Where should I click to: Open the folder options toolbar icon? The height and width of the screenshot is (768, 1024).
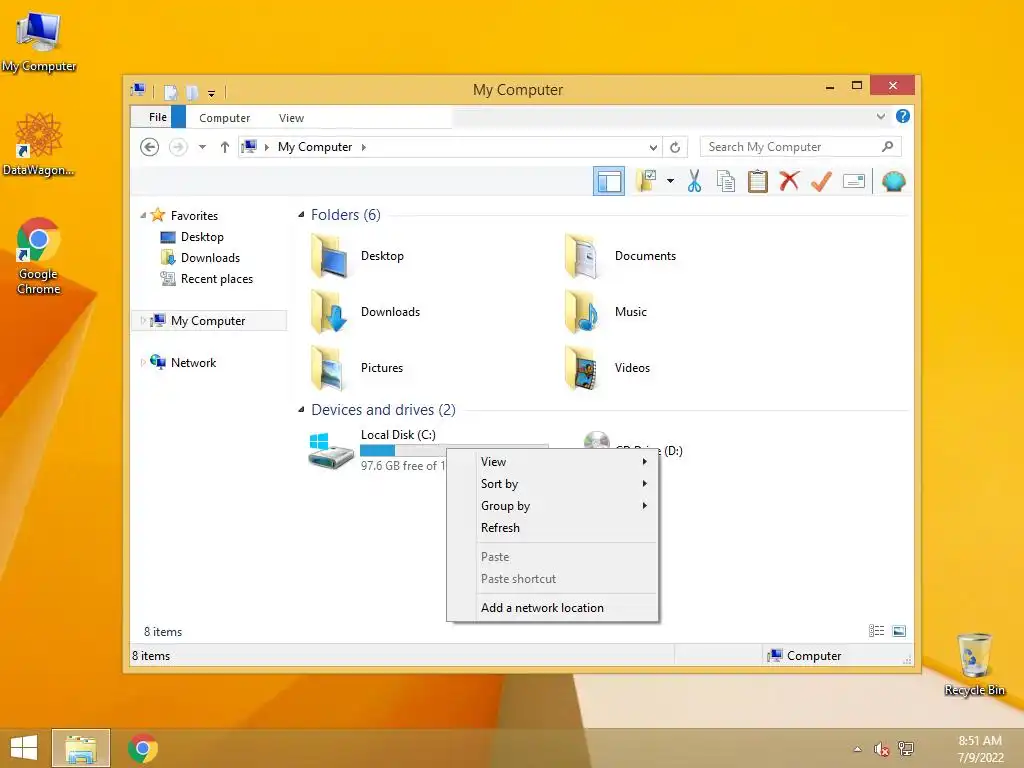(646, 181)
